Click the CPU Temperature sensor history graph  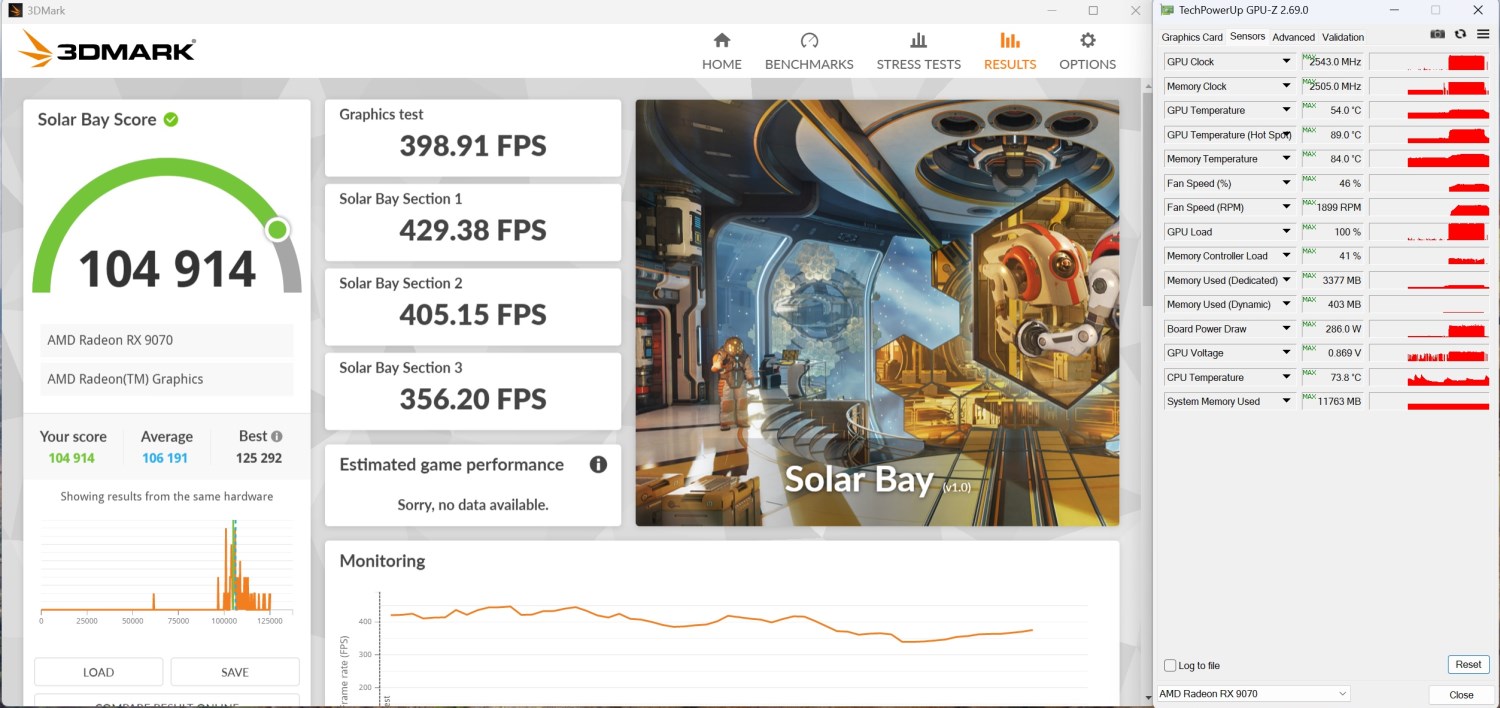click(1430, 377)
